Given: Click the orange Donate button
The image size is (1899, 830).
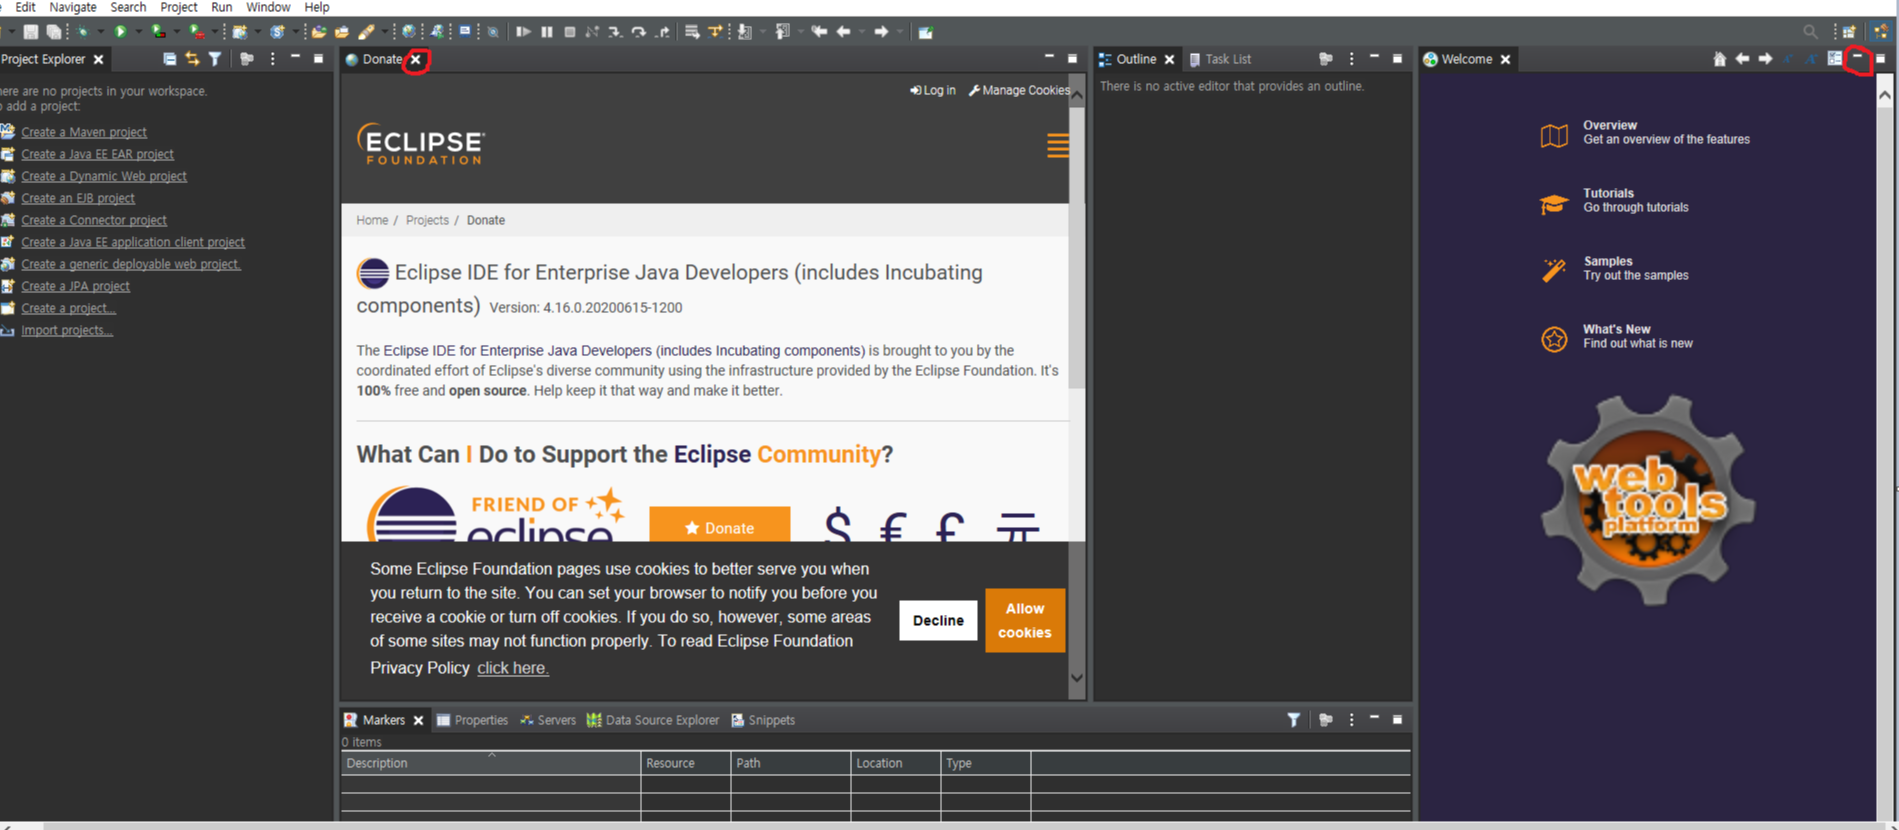Looking at the screenshot, I should click(x=719, y=525).
